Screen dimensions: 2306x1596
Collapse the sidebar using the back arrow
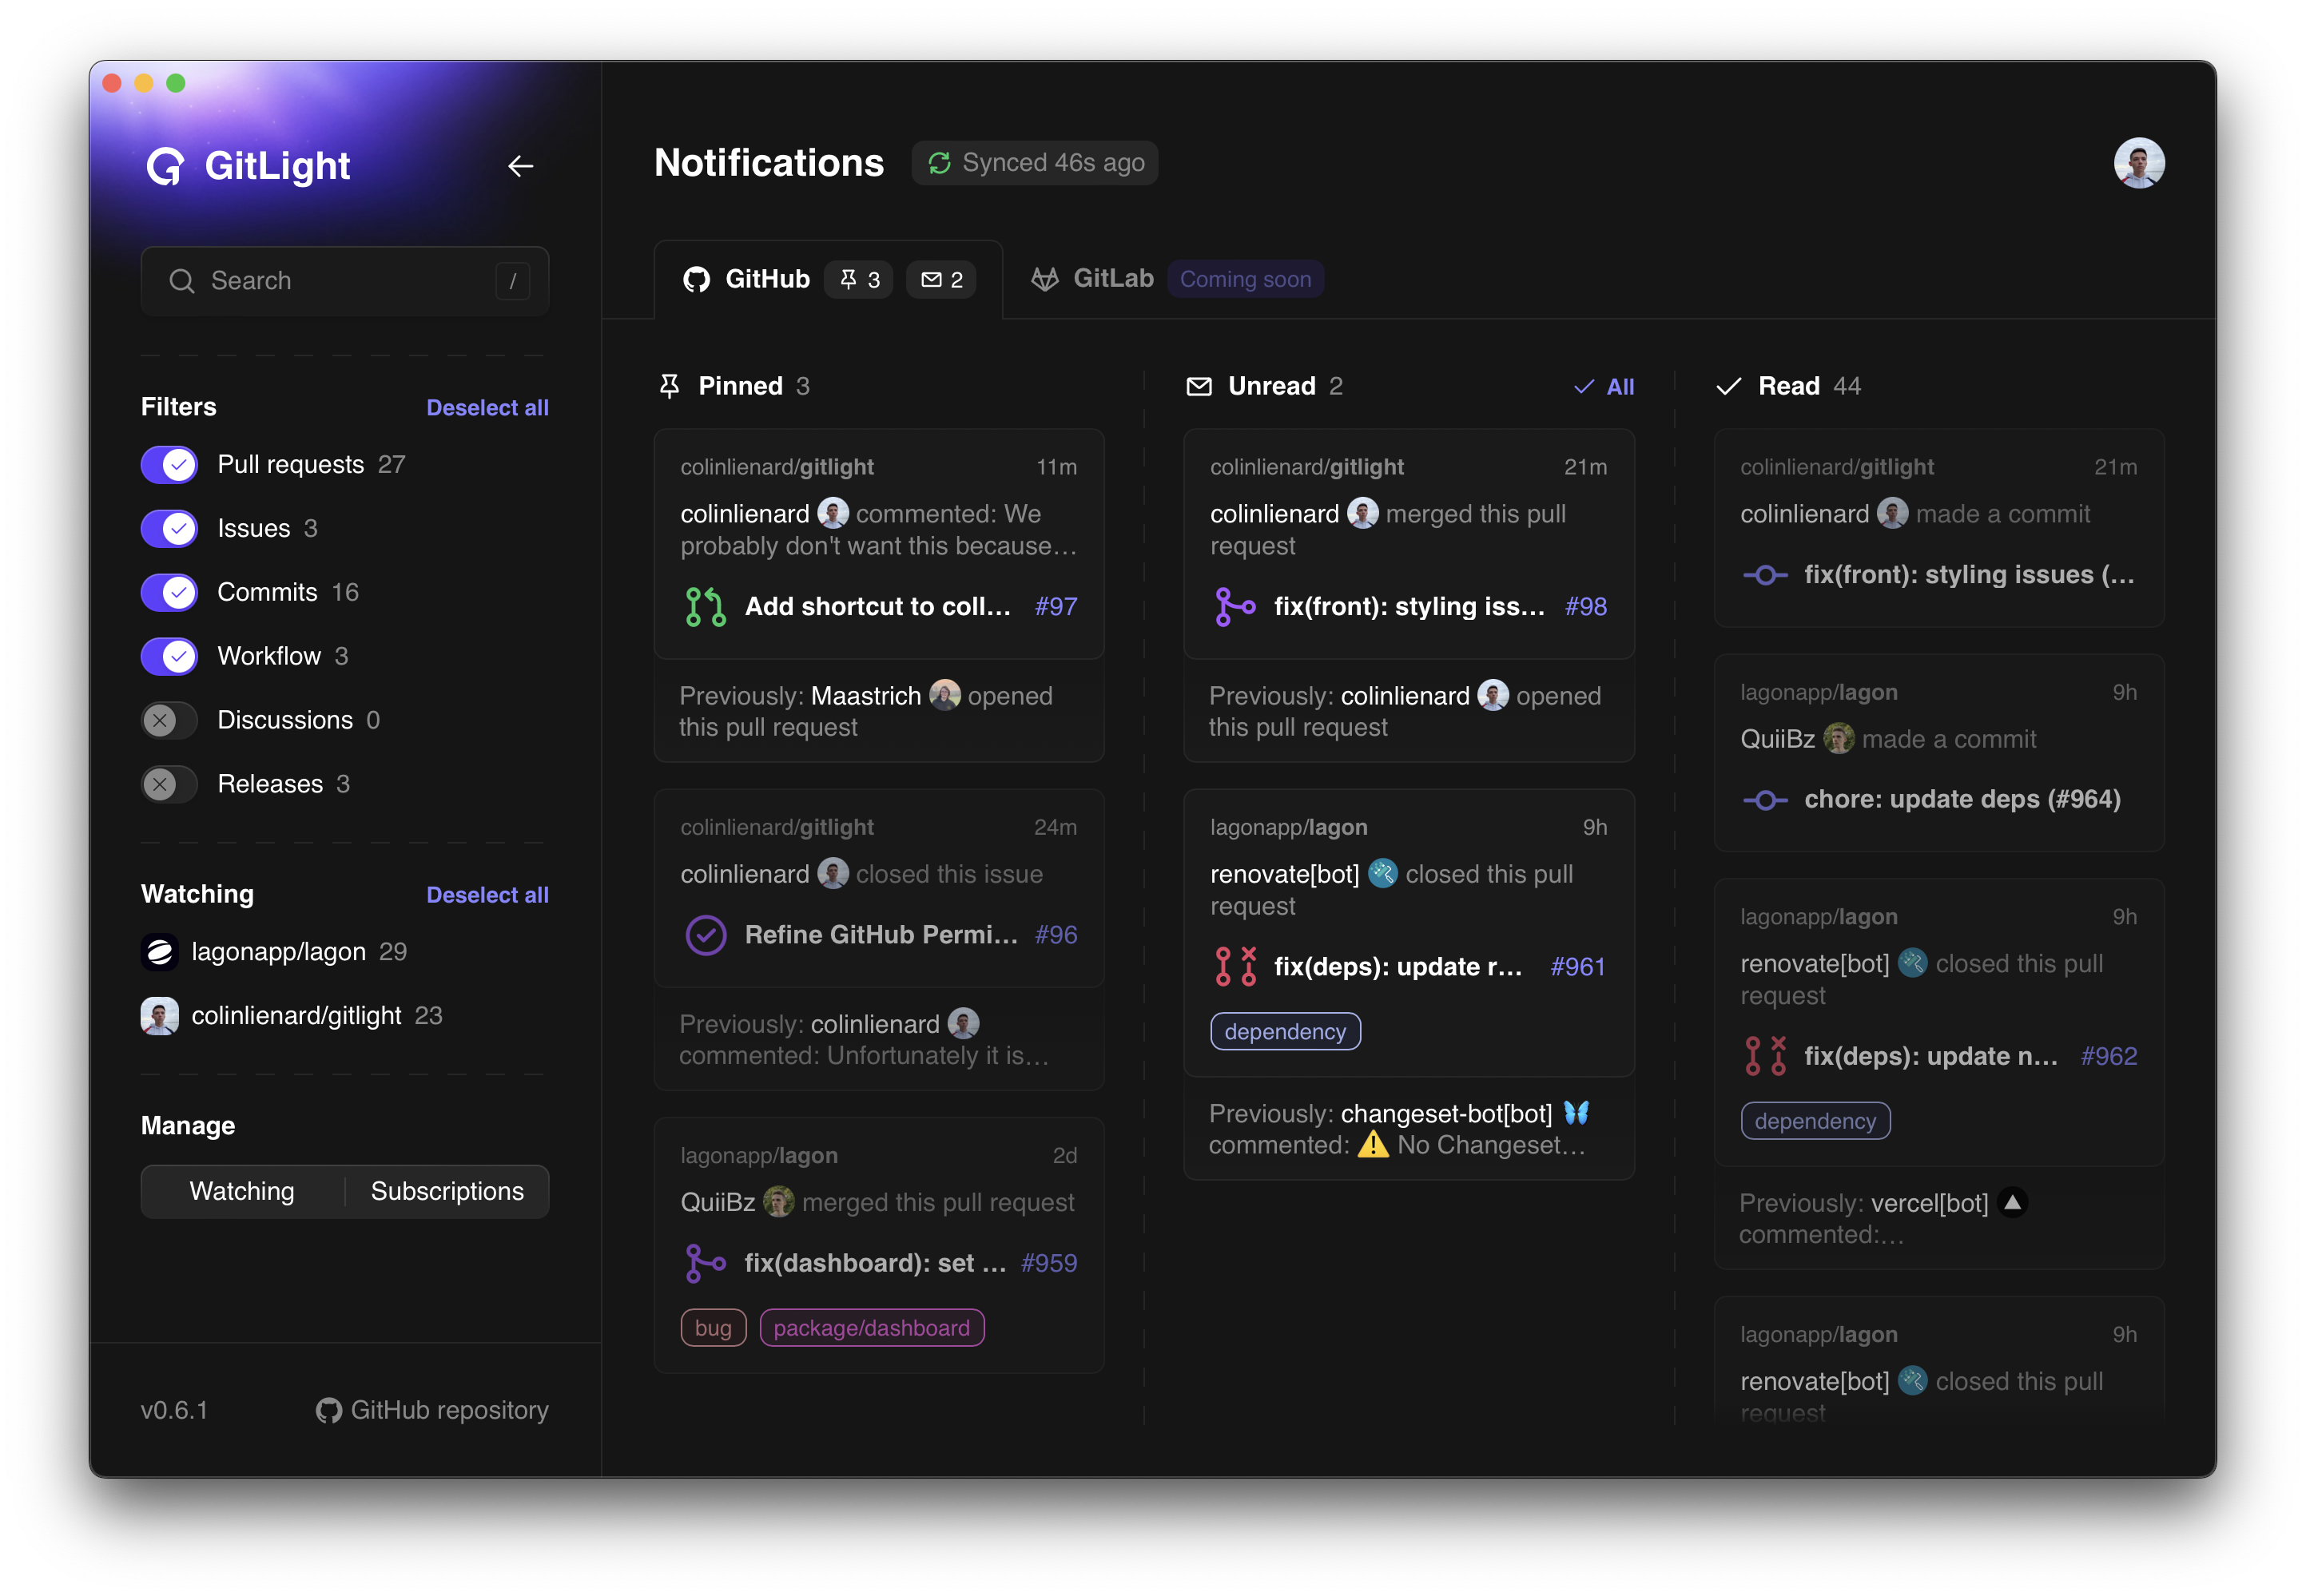coord(520,166)
